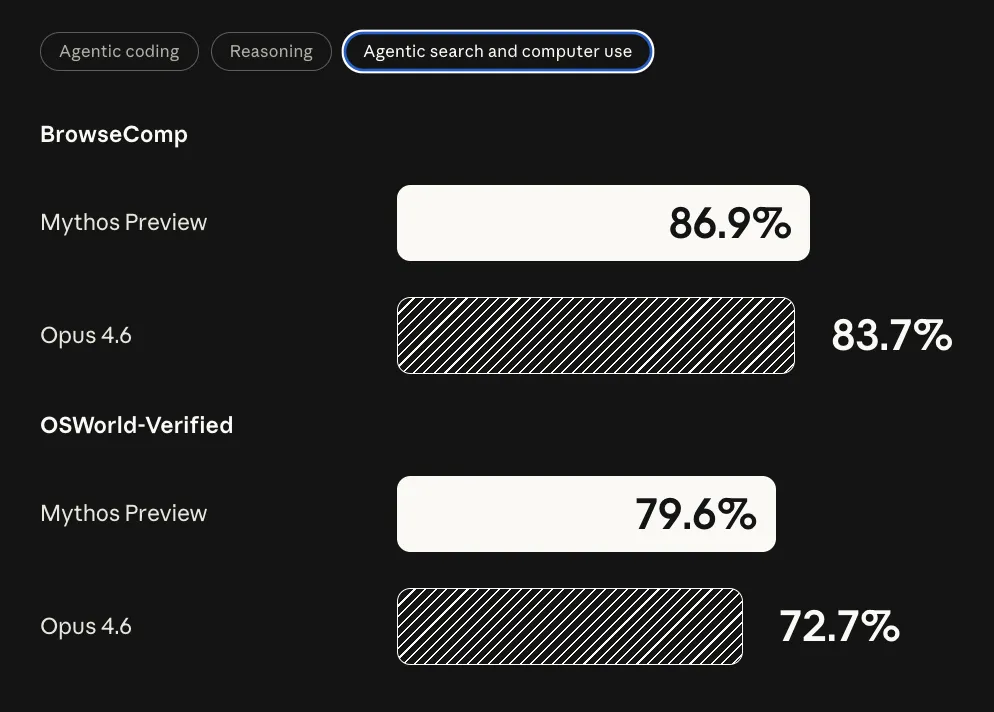This screenshot has height=712, width=994.
Task: Click Mythos Preview label under OSWorld-Verified
Action: 124,513
